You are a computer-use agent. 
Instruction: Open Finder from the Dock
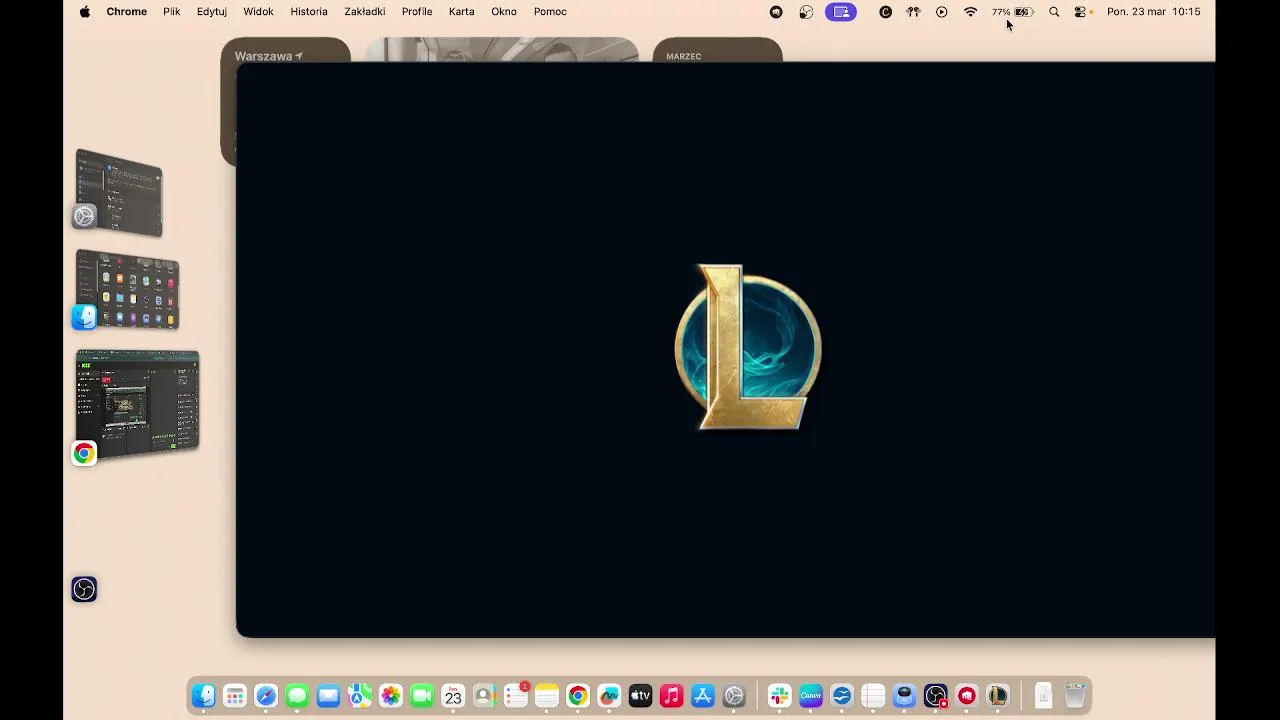pos(204,696)
